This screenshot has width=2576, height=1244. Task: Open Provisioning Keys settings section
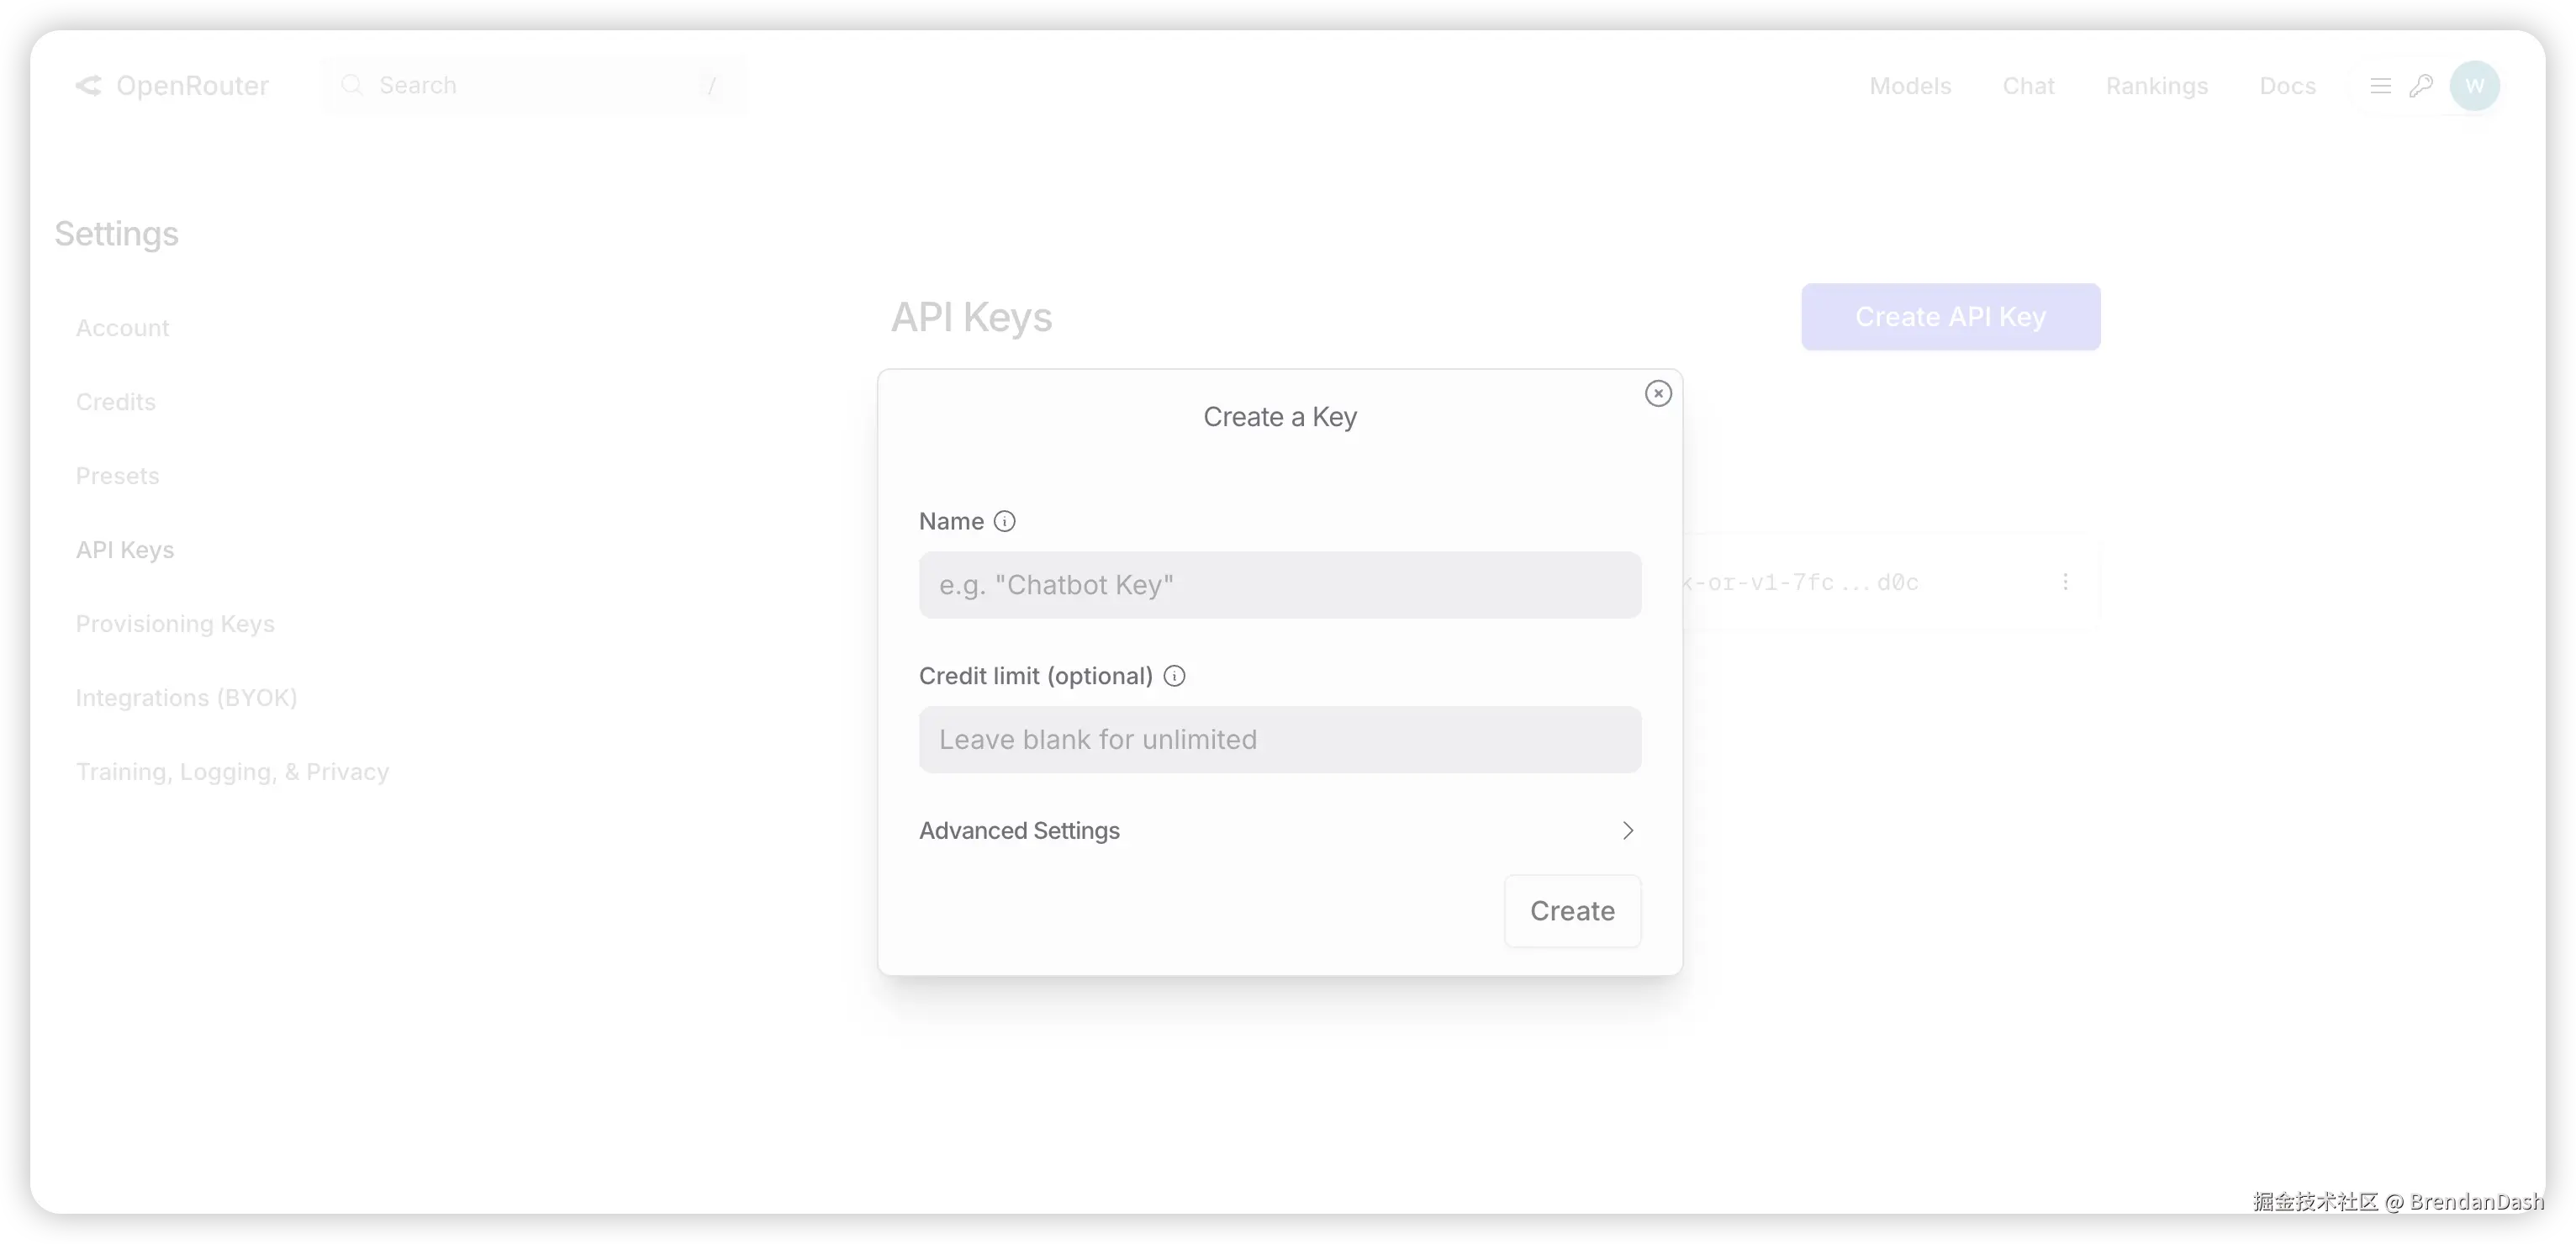click(x=175, y=624)
